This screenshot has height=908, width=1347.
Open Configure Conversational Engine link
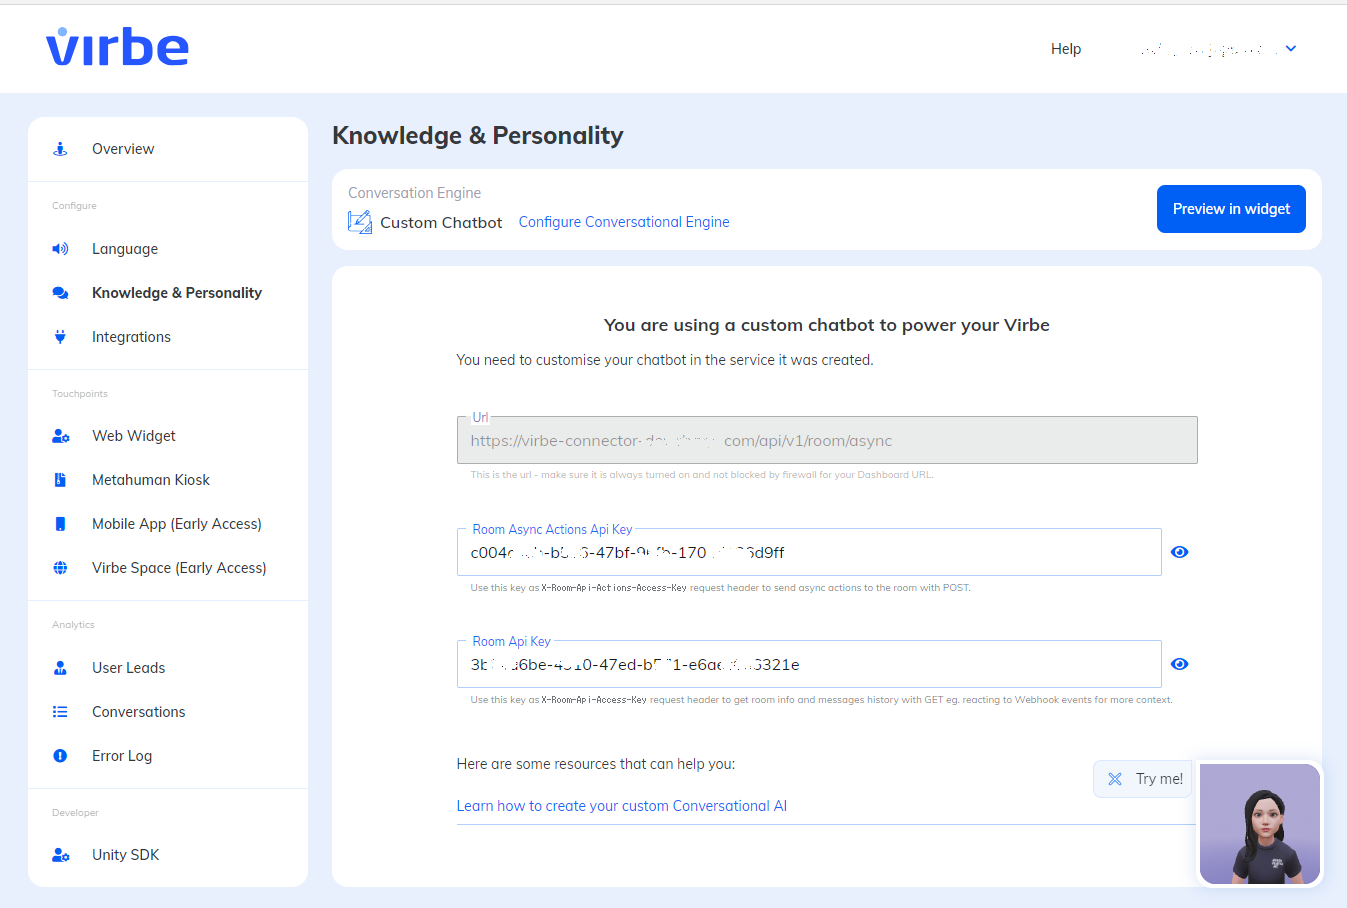[623, 221]
